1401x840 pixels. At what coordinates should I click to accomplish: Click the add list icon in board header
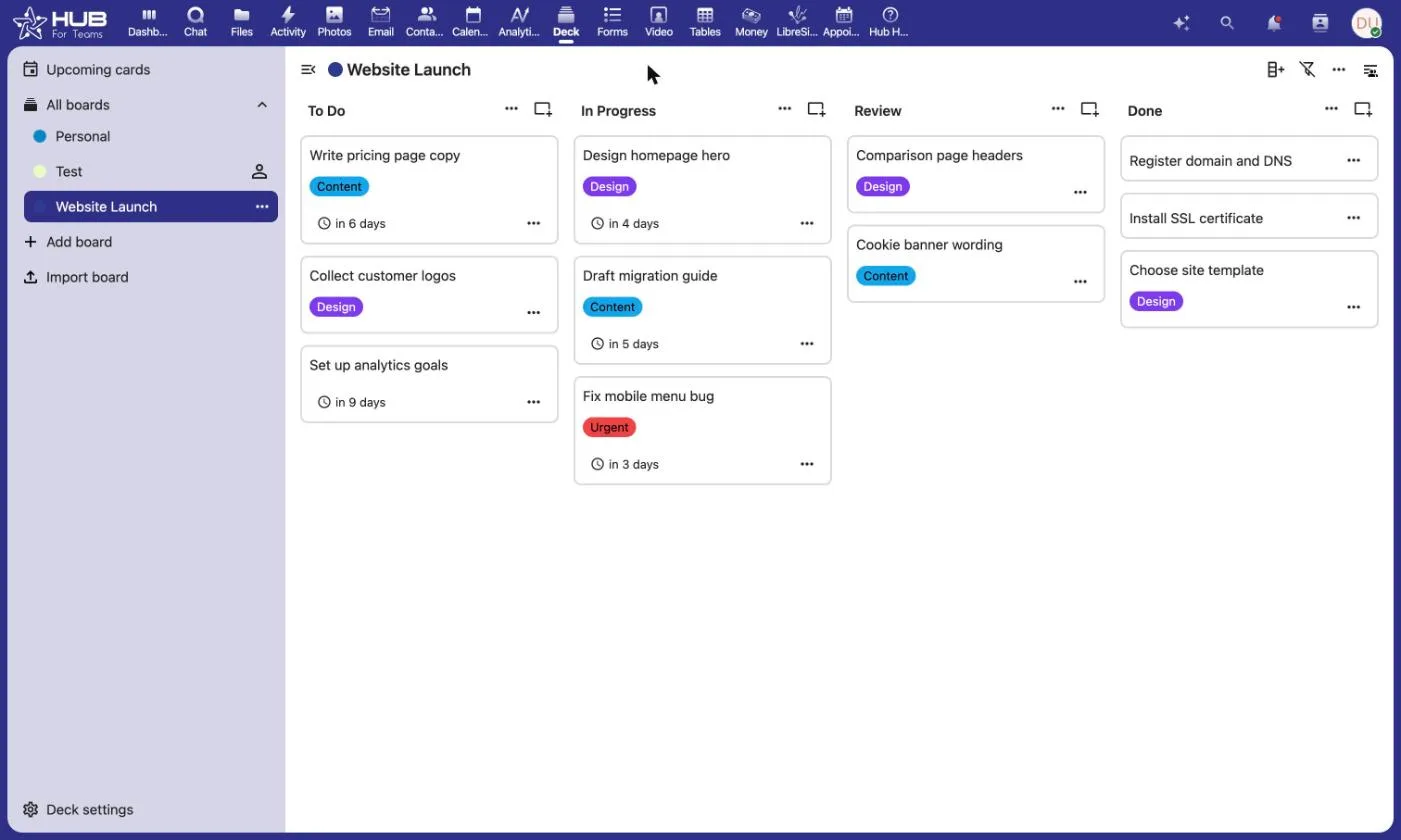point(1275,69)
